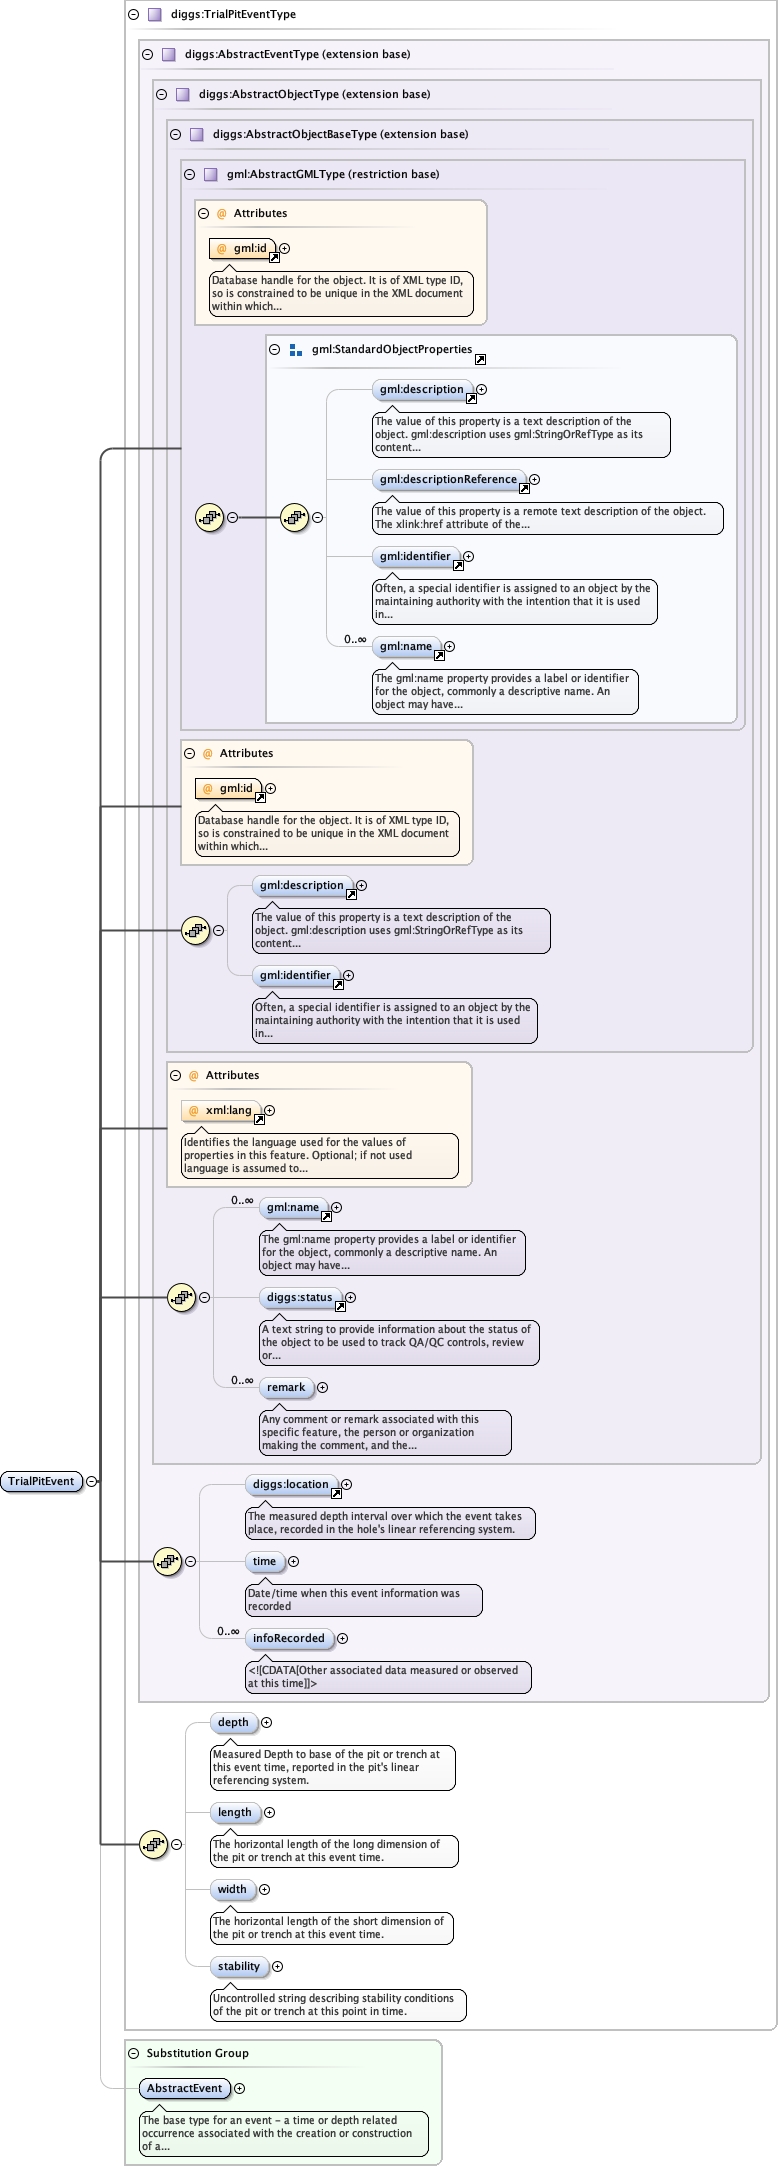
Task: Expand the infoRecorded element
Action: pyautogui.click(x=342, y=1638)
